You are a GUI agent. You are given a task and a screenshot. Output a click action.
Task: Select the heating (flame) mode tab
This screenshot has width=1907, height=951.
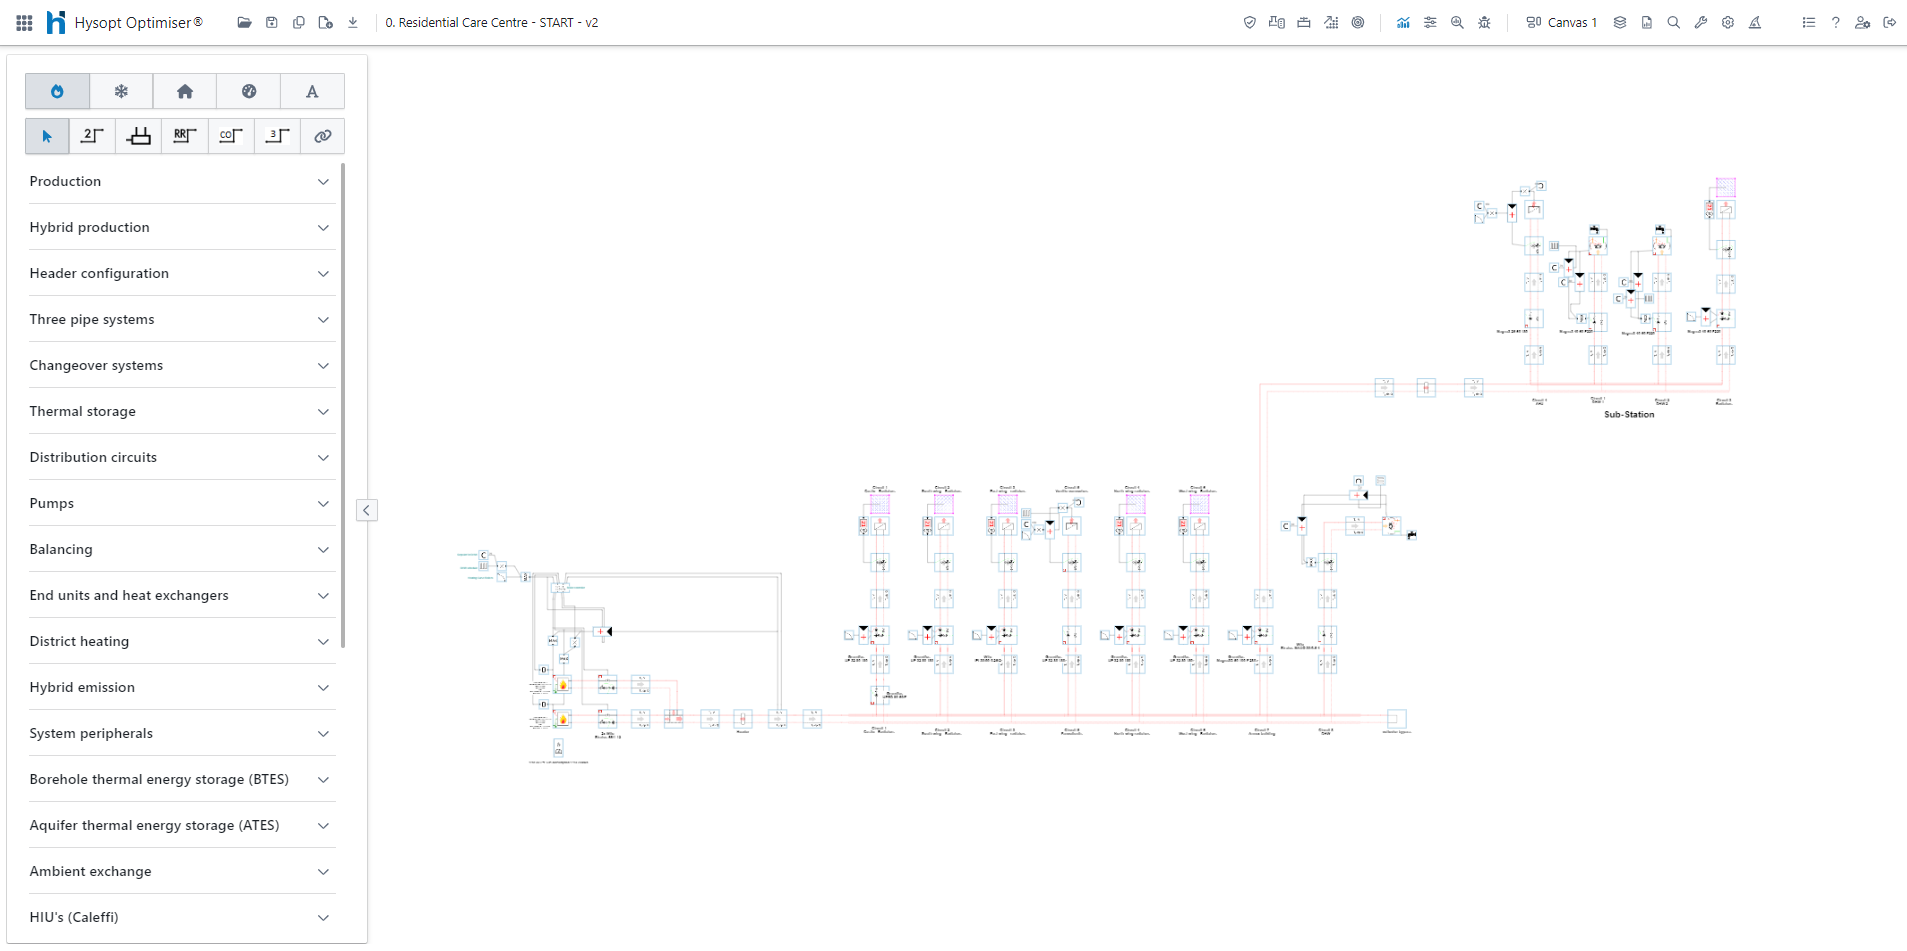[x=57, y=91]
